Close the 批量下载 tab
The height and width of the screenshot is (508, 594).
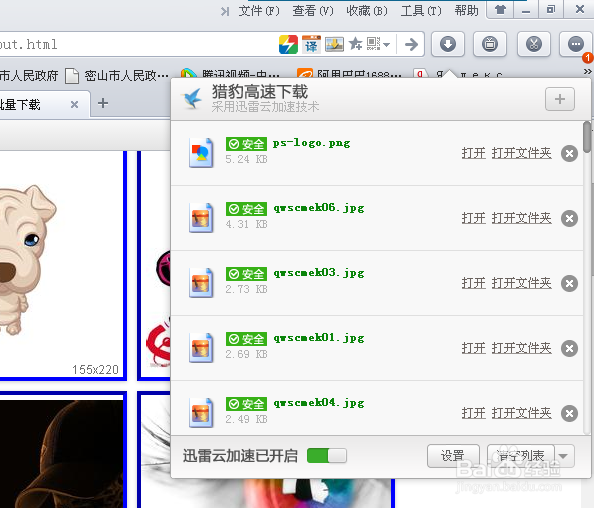pyautogui.click(x=75, y=105)
